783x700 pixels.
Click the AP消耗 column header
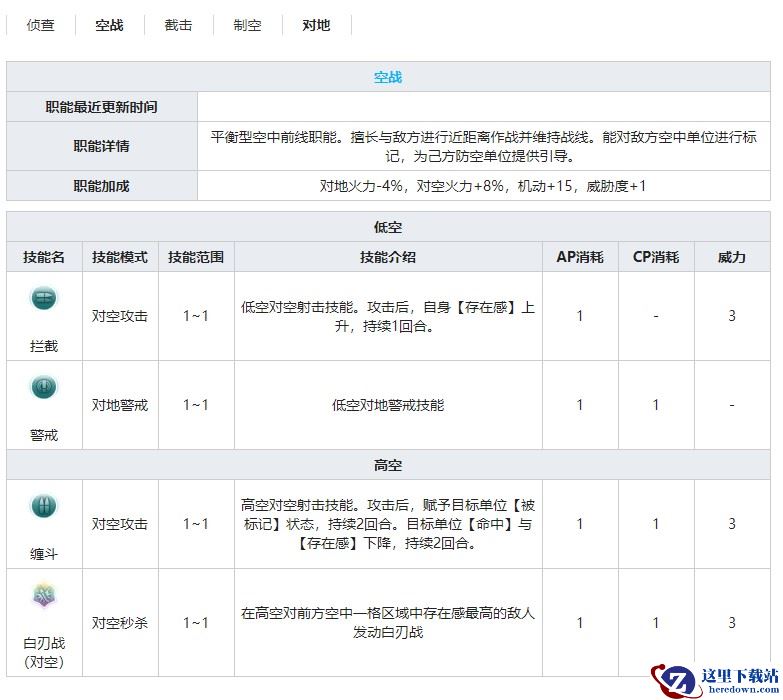[x=580, y=257]
